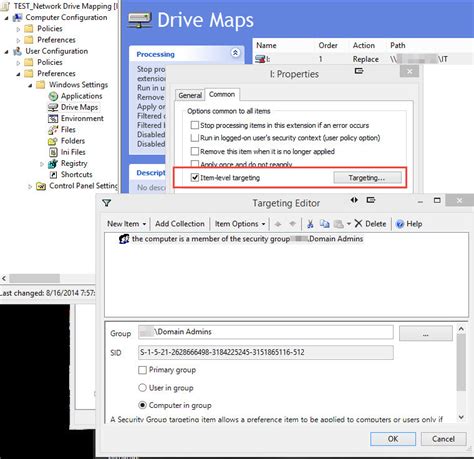Click the Targeting... button
Screen dimensions: 474x459
pyautogui.click(x=367, y=178)
